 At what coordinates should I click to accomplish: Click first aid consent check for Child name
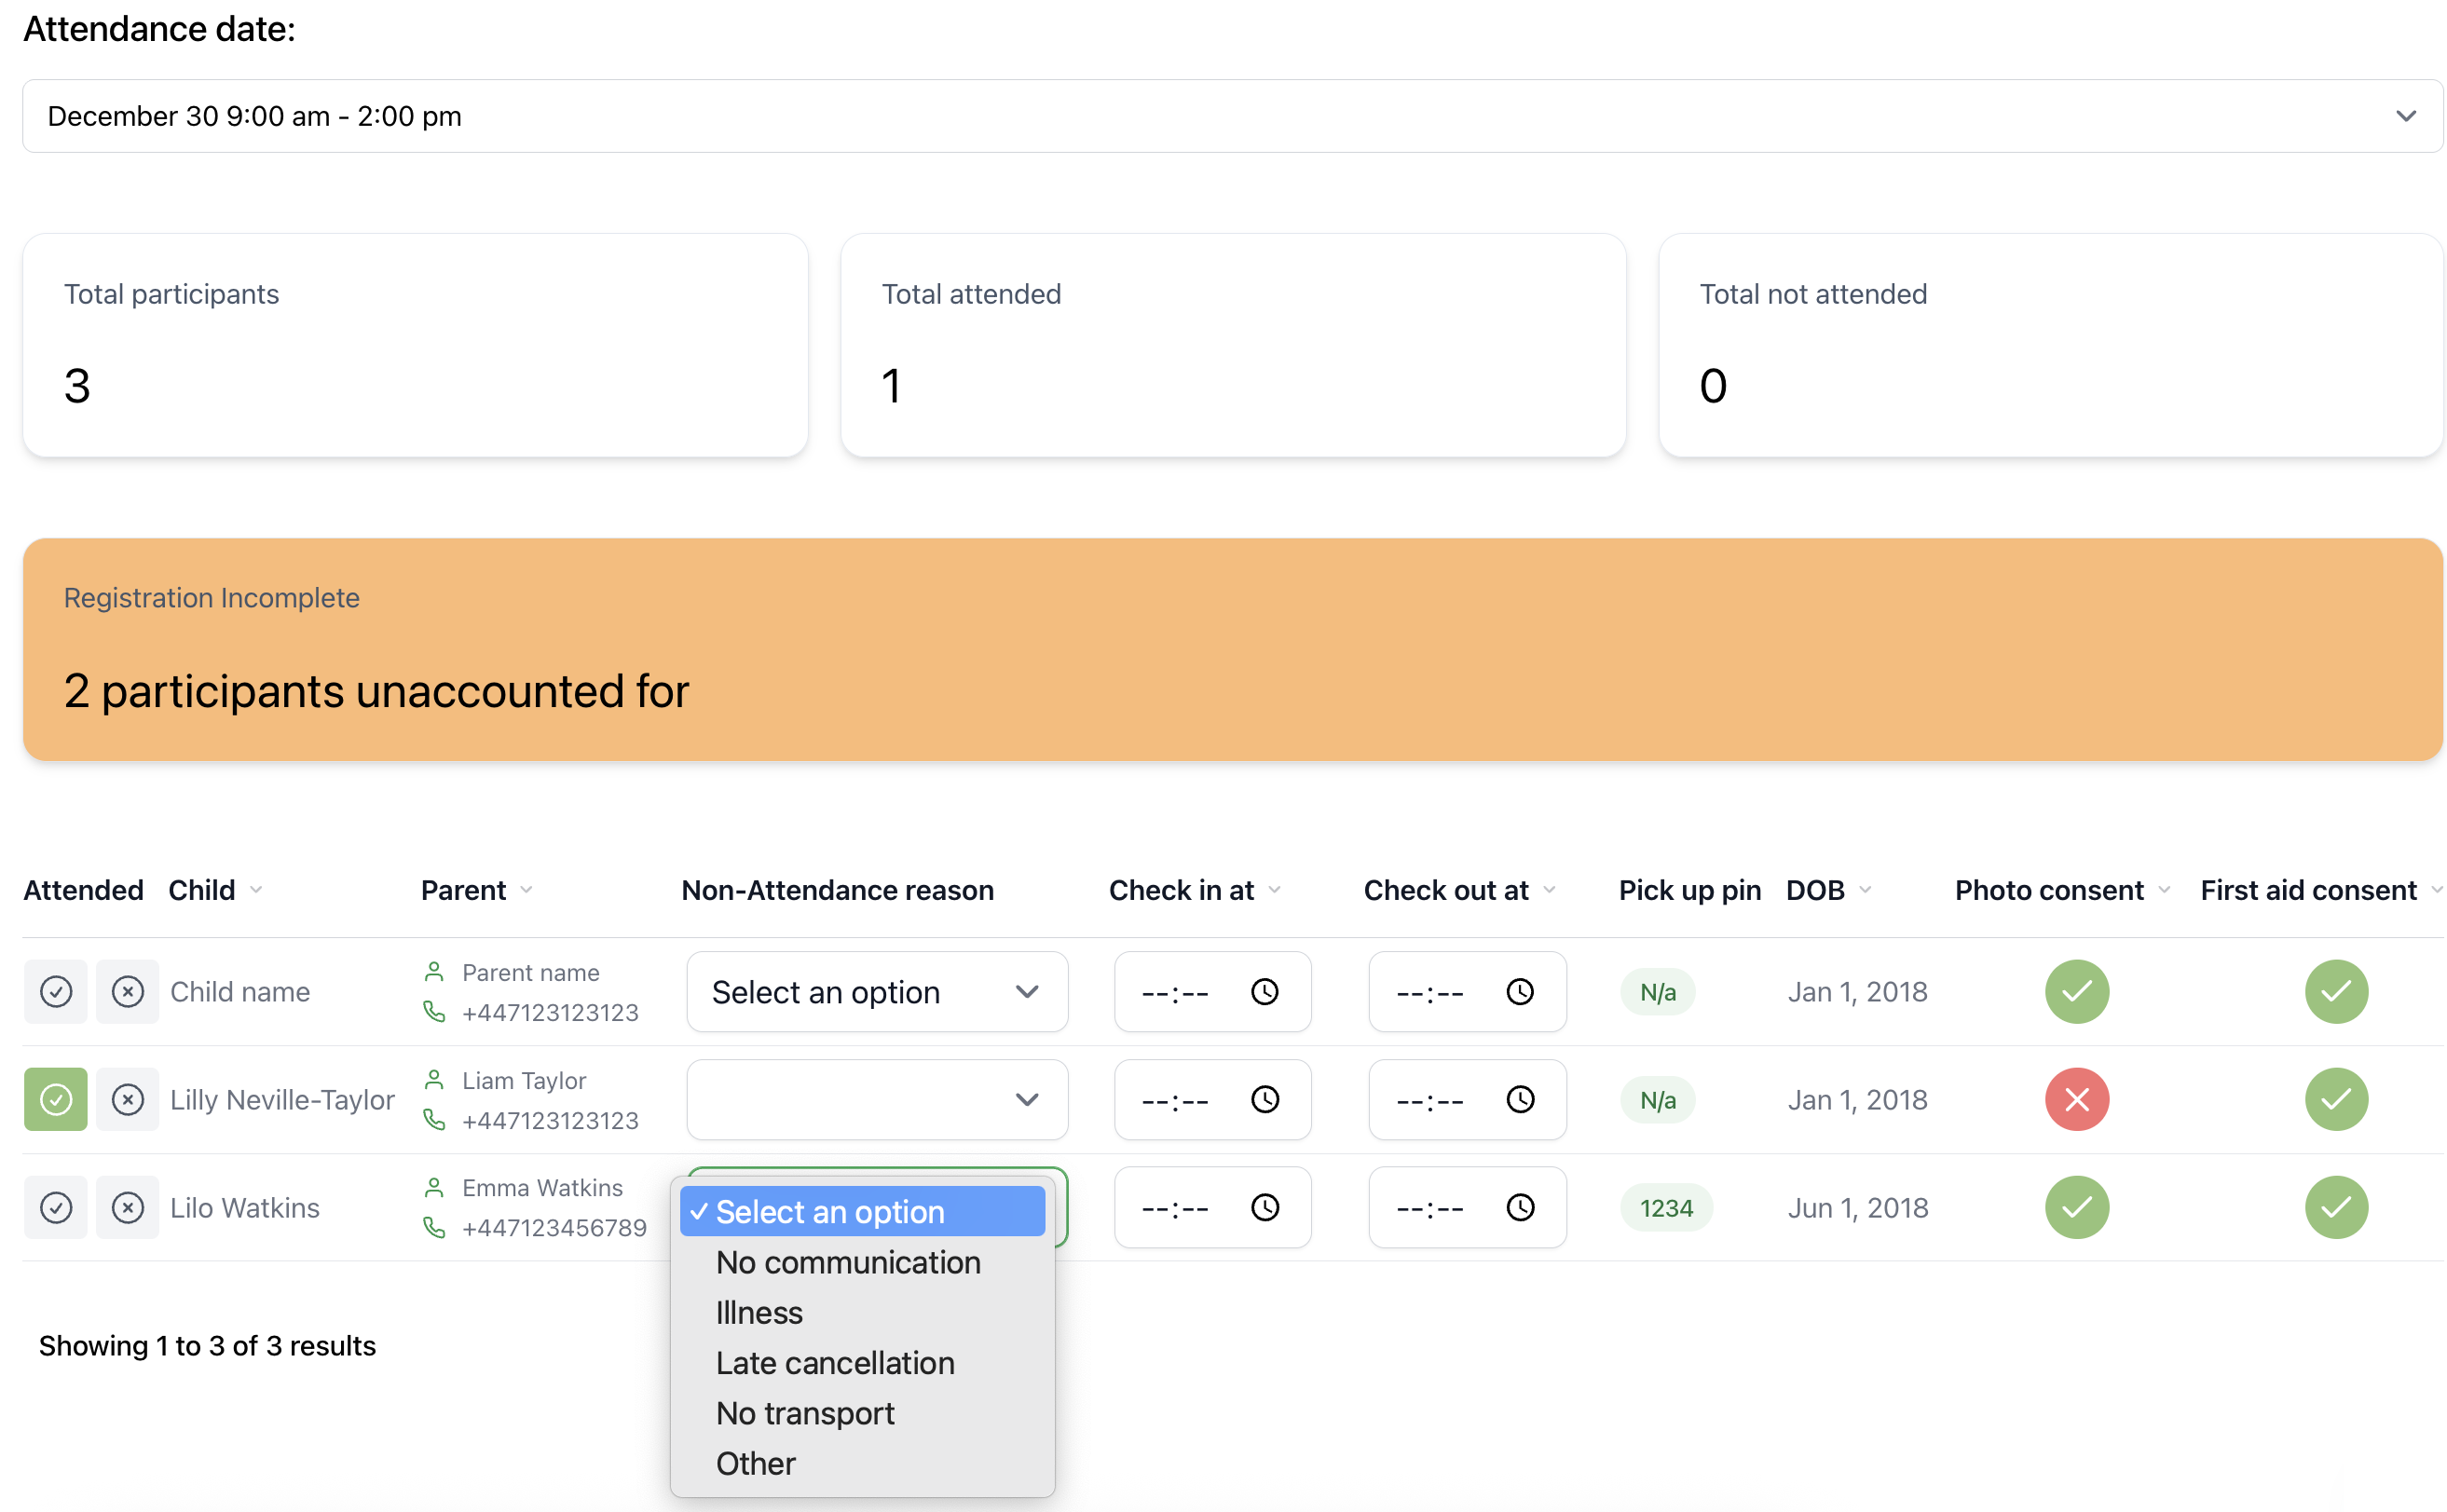tap(2335, 991)
